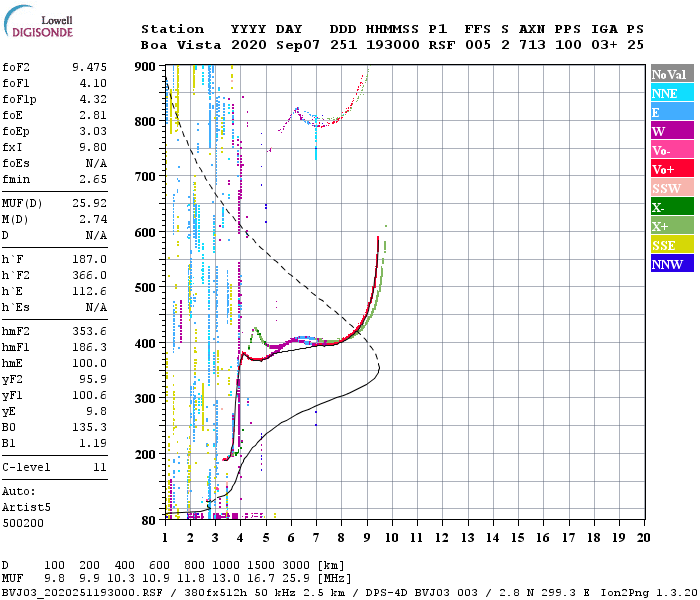Click the hmE value 100.0

[x=89, y=363]
